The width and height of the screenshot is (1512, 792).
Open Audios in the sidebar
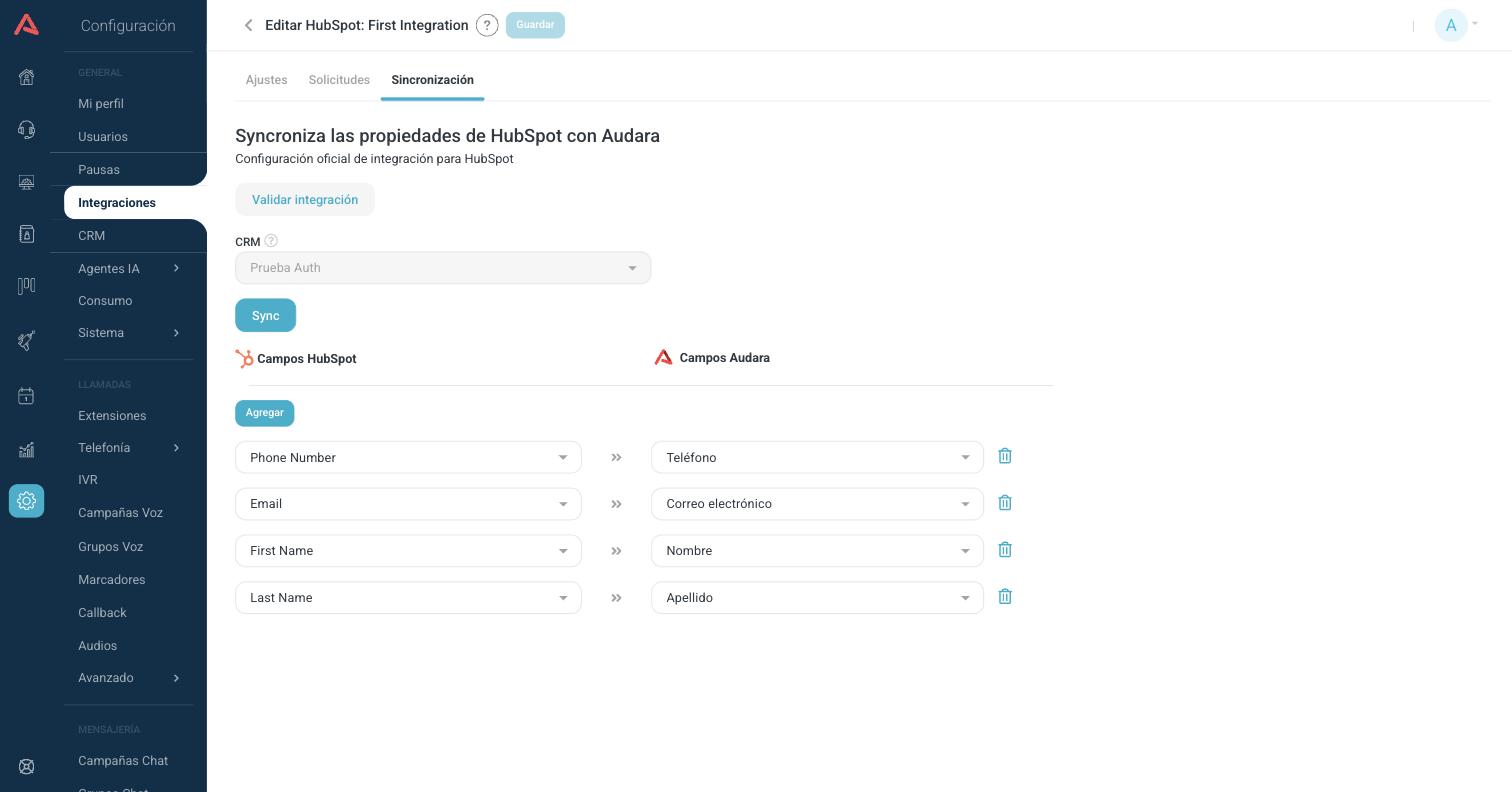click(97, 646)
